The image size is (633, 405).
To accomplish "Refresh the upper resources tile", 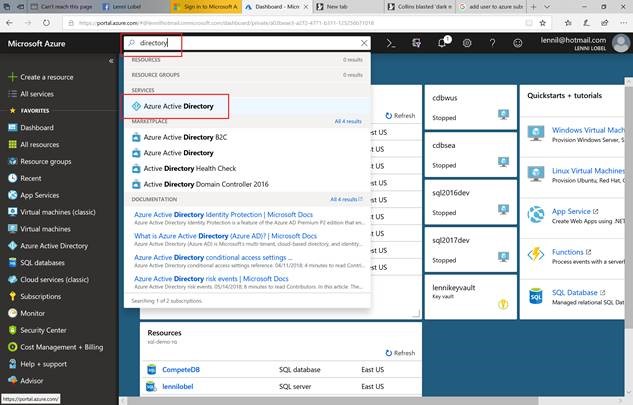I will (x=400, y=116).
